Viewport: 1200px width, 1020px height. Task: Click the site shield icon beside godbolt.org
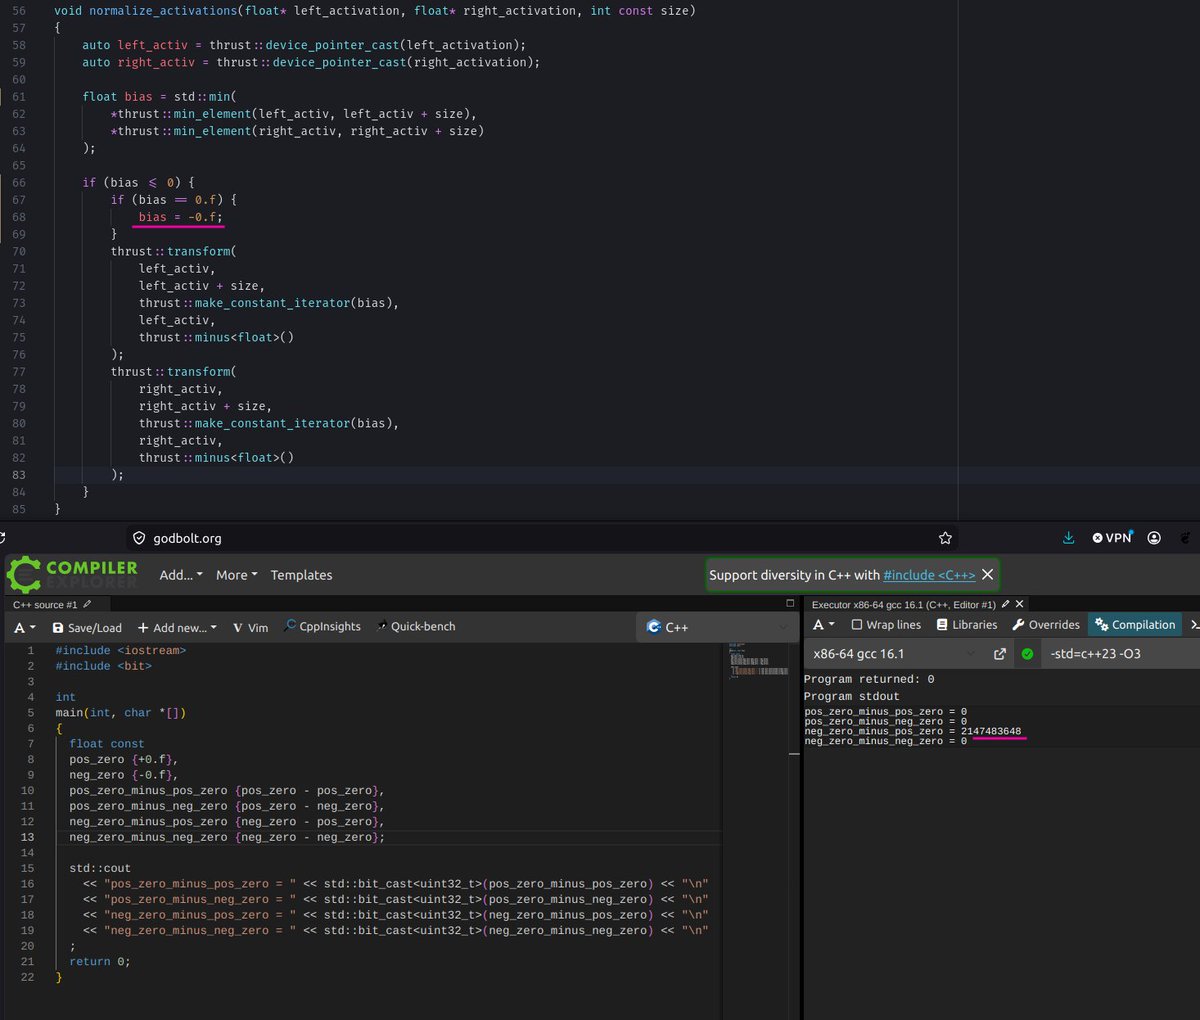coord(139,538)
